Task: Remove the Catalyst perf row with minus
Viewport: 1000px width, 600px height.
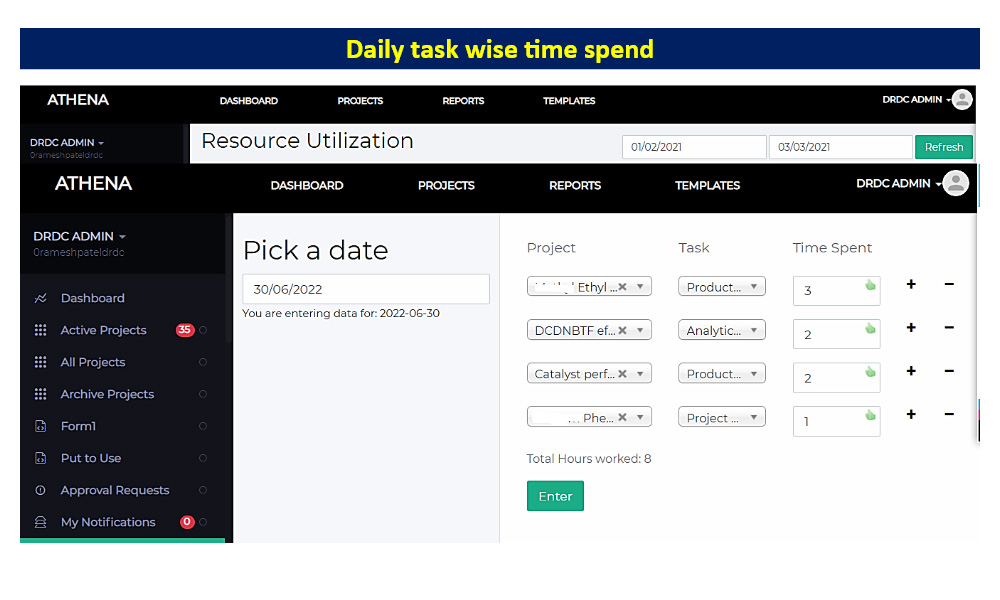Action: click(949, 371)
